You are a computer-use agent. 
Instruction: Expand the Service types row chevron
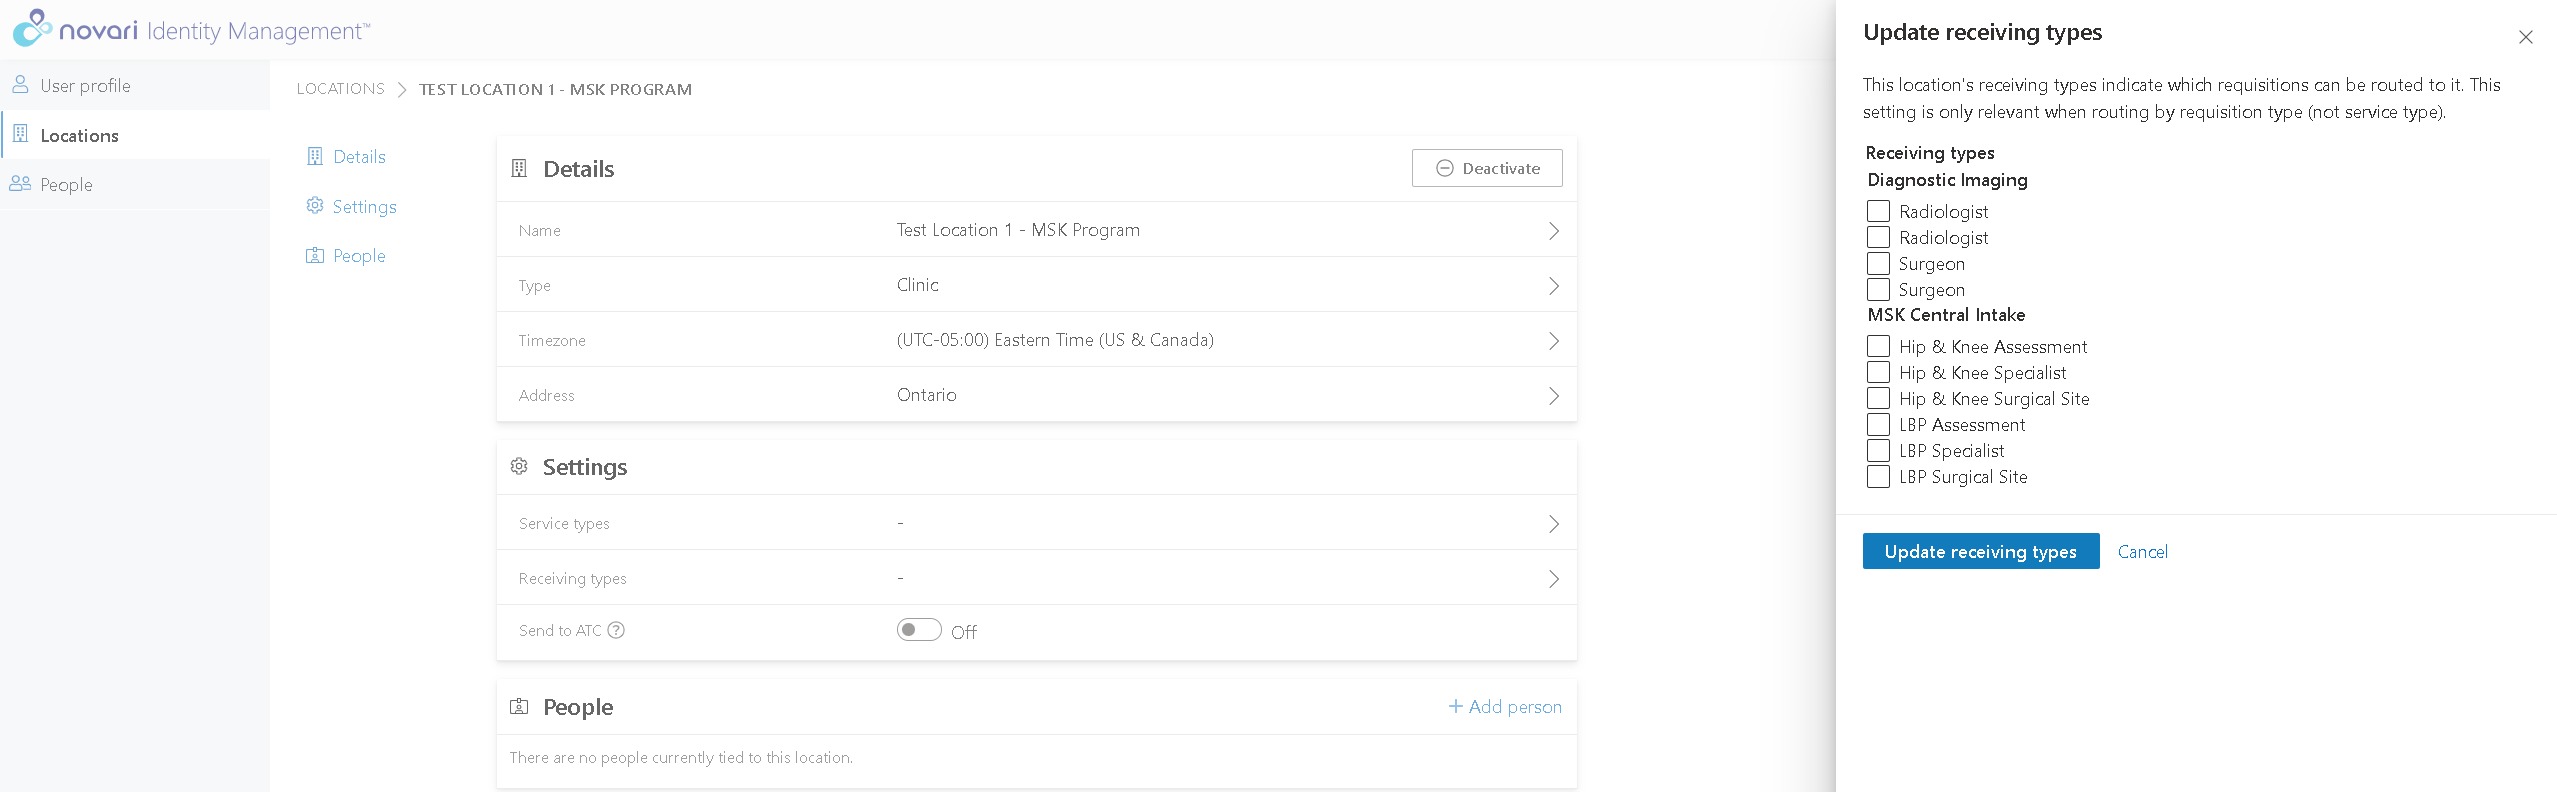tap(1553, 524)
